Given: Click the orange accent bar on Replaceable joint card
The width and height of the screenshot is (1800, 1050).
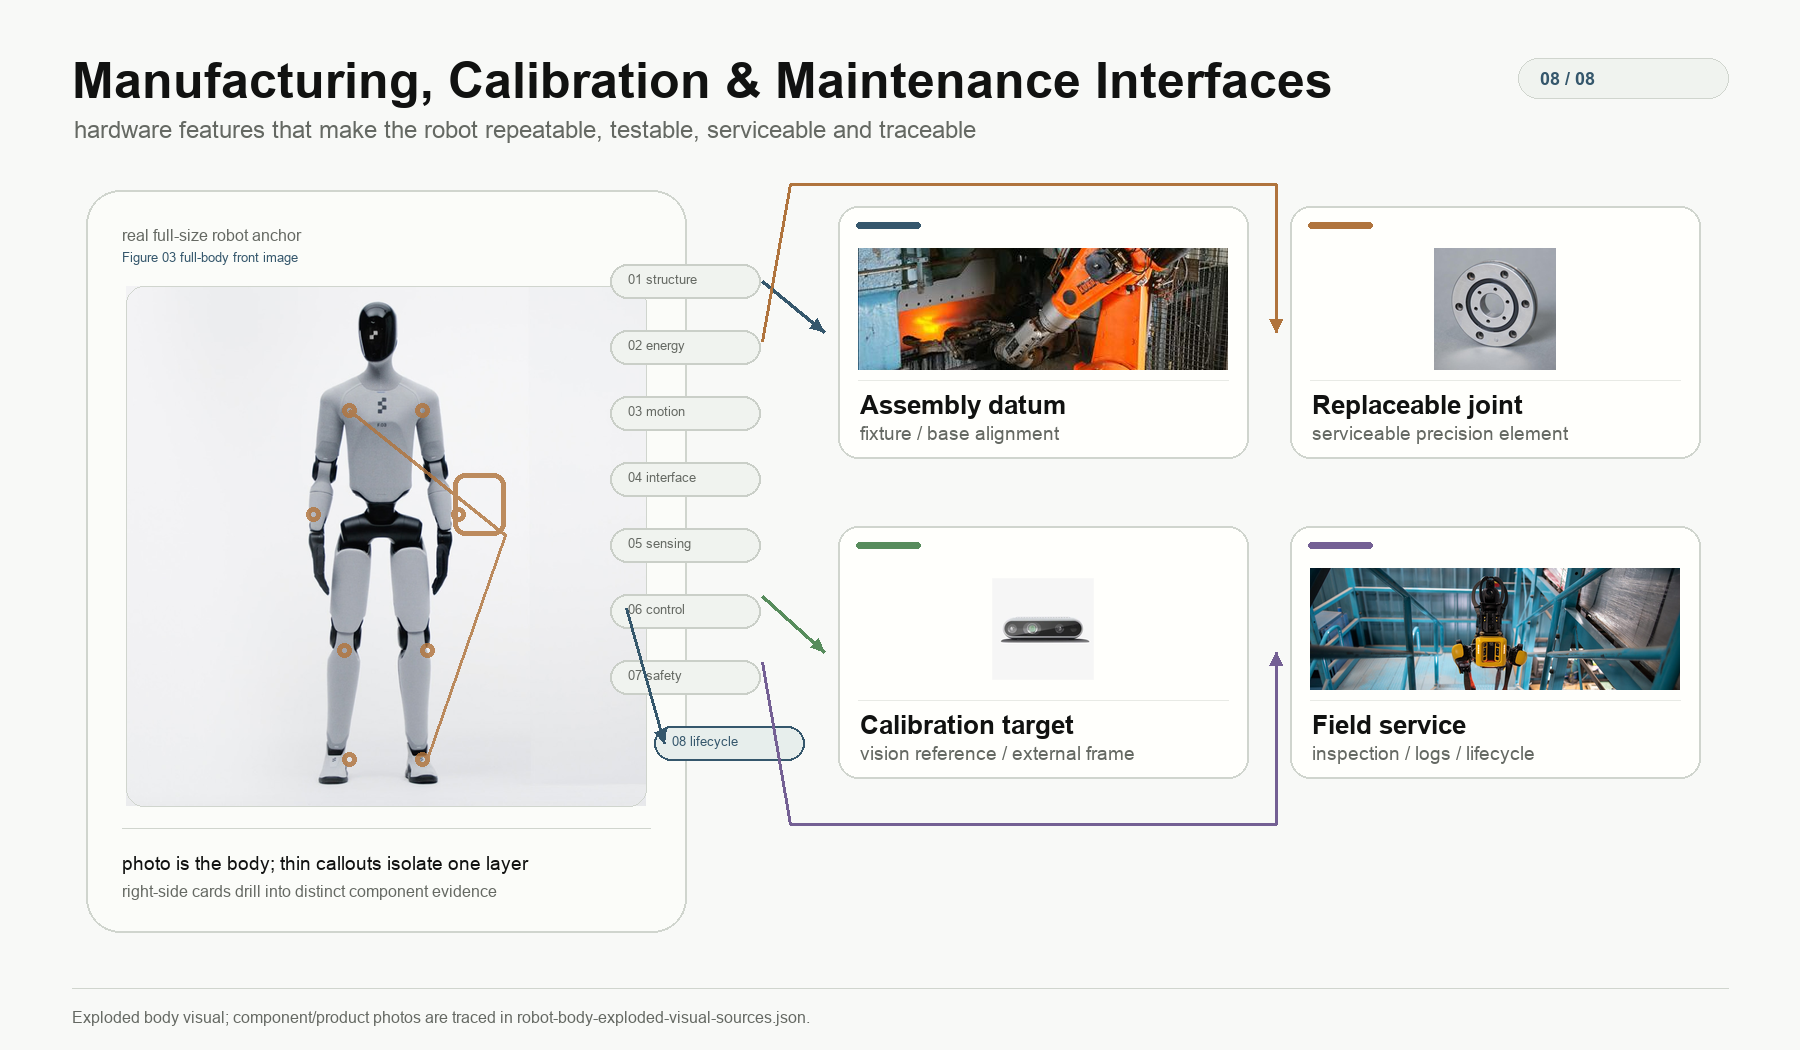Looking at the screenshot, I should (1340, 226).
